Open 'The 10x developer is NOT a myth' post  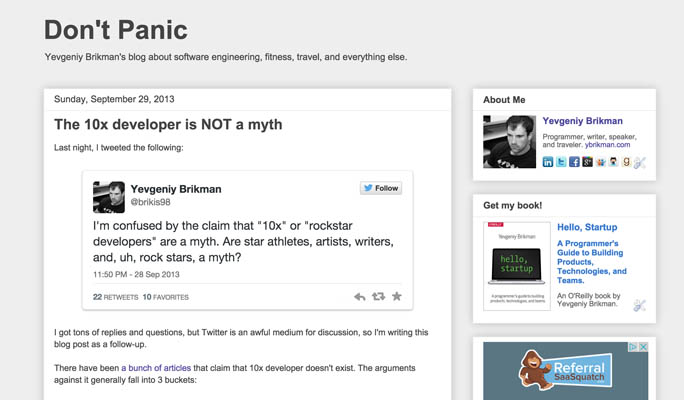[x=168, y=125]
